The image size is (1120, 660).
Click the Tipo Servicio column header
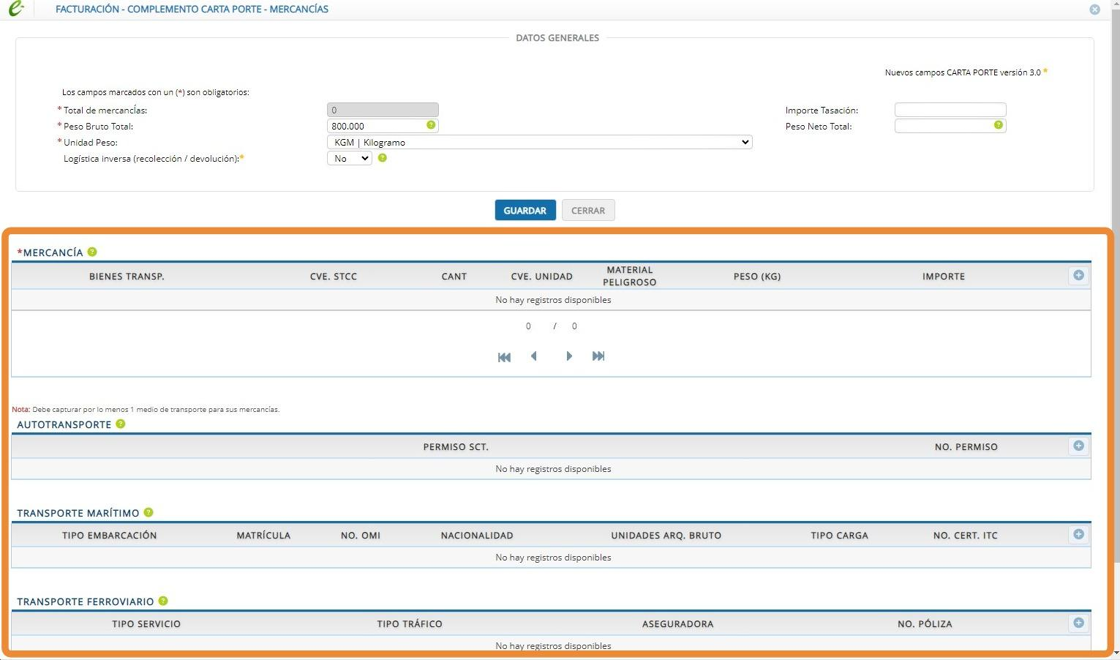click(146, 624)
